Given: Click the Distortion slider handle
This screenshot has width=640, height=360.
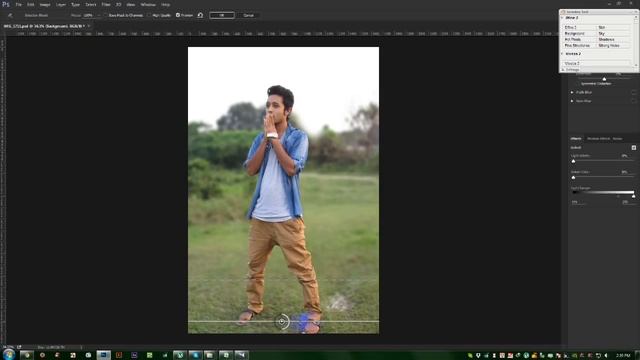Looking at the screenshot, I should pyautogui.click(x=604, y=79).
